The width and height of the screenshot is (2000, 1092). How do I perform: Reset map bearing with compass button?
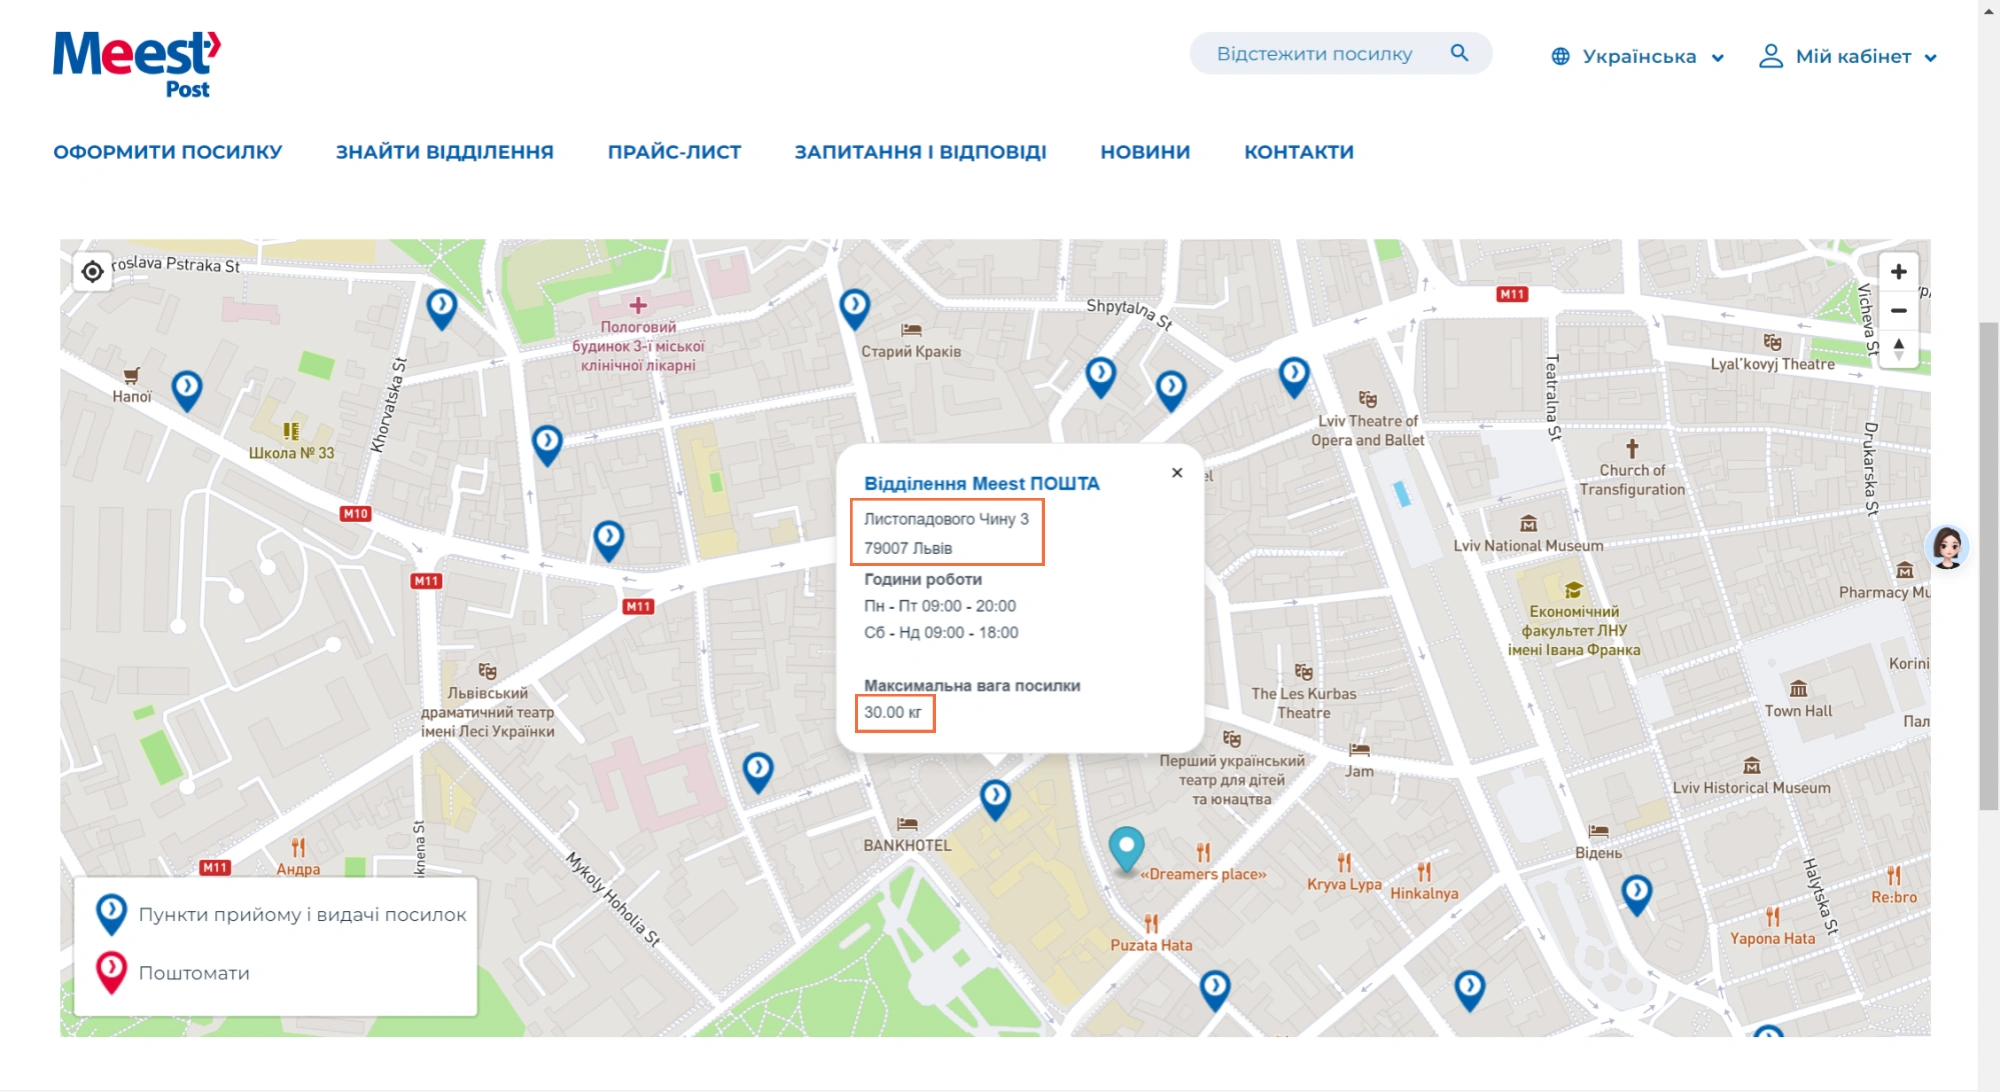pyautogui.click(x=1898, y=349)
